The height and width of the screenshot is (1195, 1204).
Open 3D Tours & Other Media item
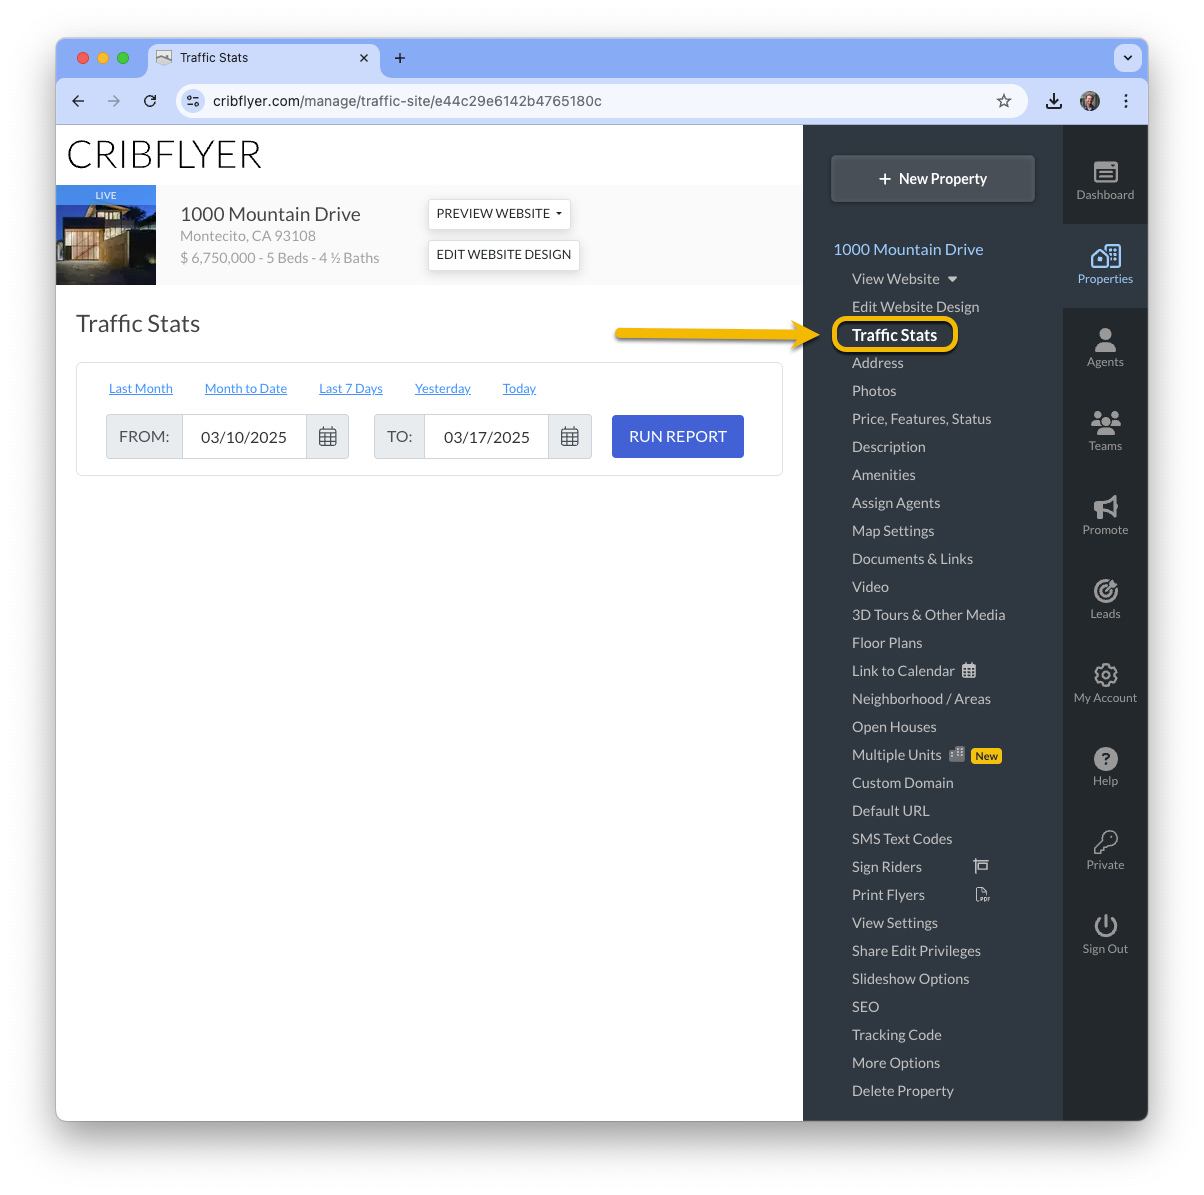(x=929, y=615)
